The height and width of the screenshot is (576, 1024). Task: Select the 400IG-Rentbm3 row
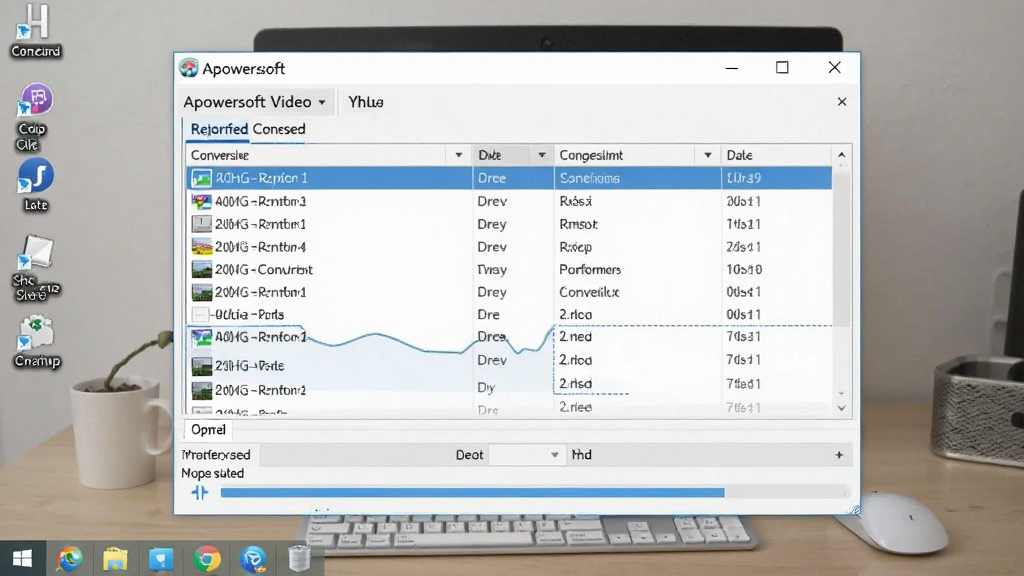[509, 201]
